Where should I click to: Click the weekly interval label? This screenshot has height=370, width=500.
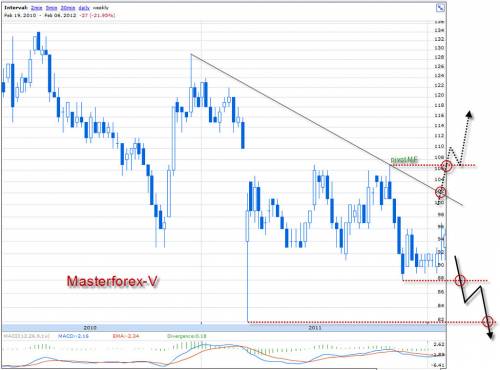100,8
